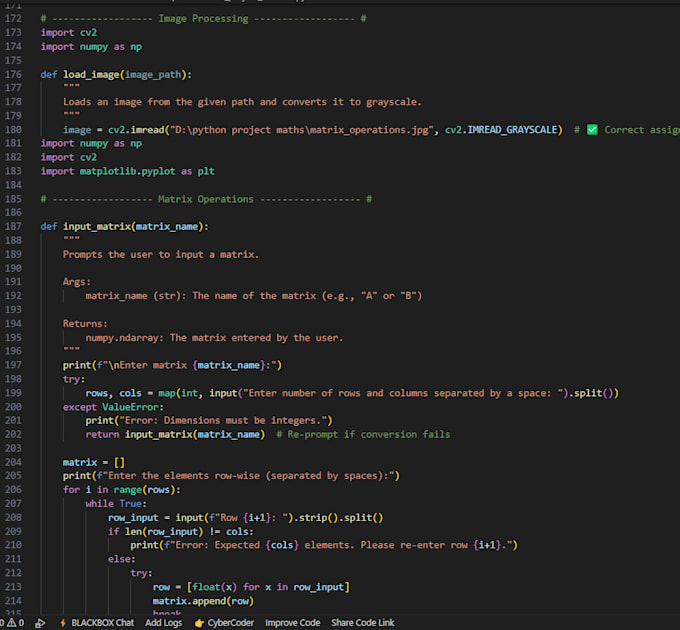Image resolution: width=680 pixels, height=630 pixels.
Task: Click cv2.IMREAD_GRAYSCALE constant
Action: pyautogui.click(x=501, y=130)
